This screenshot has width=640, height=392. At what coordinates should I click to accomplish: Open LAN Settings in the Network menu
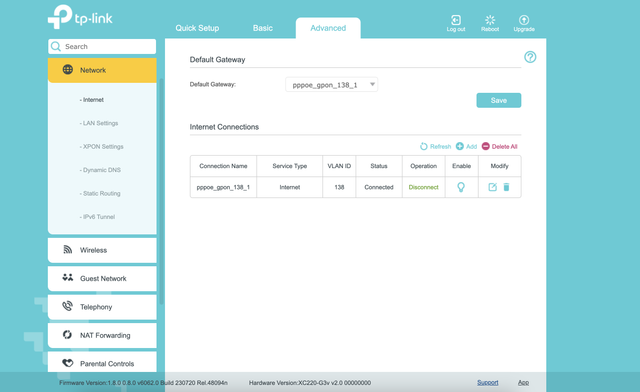(x=100, y=123)
